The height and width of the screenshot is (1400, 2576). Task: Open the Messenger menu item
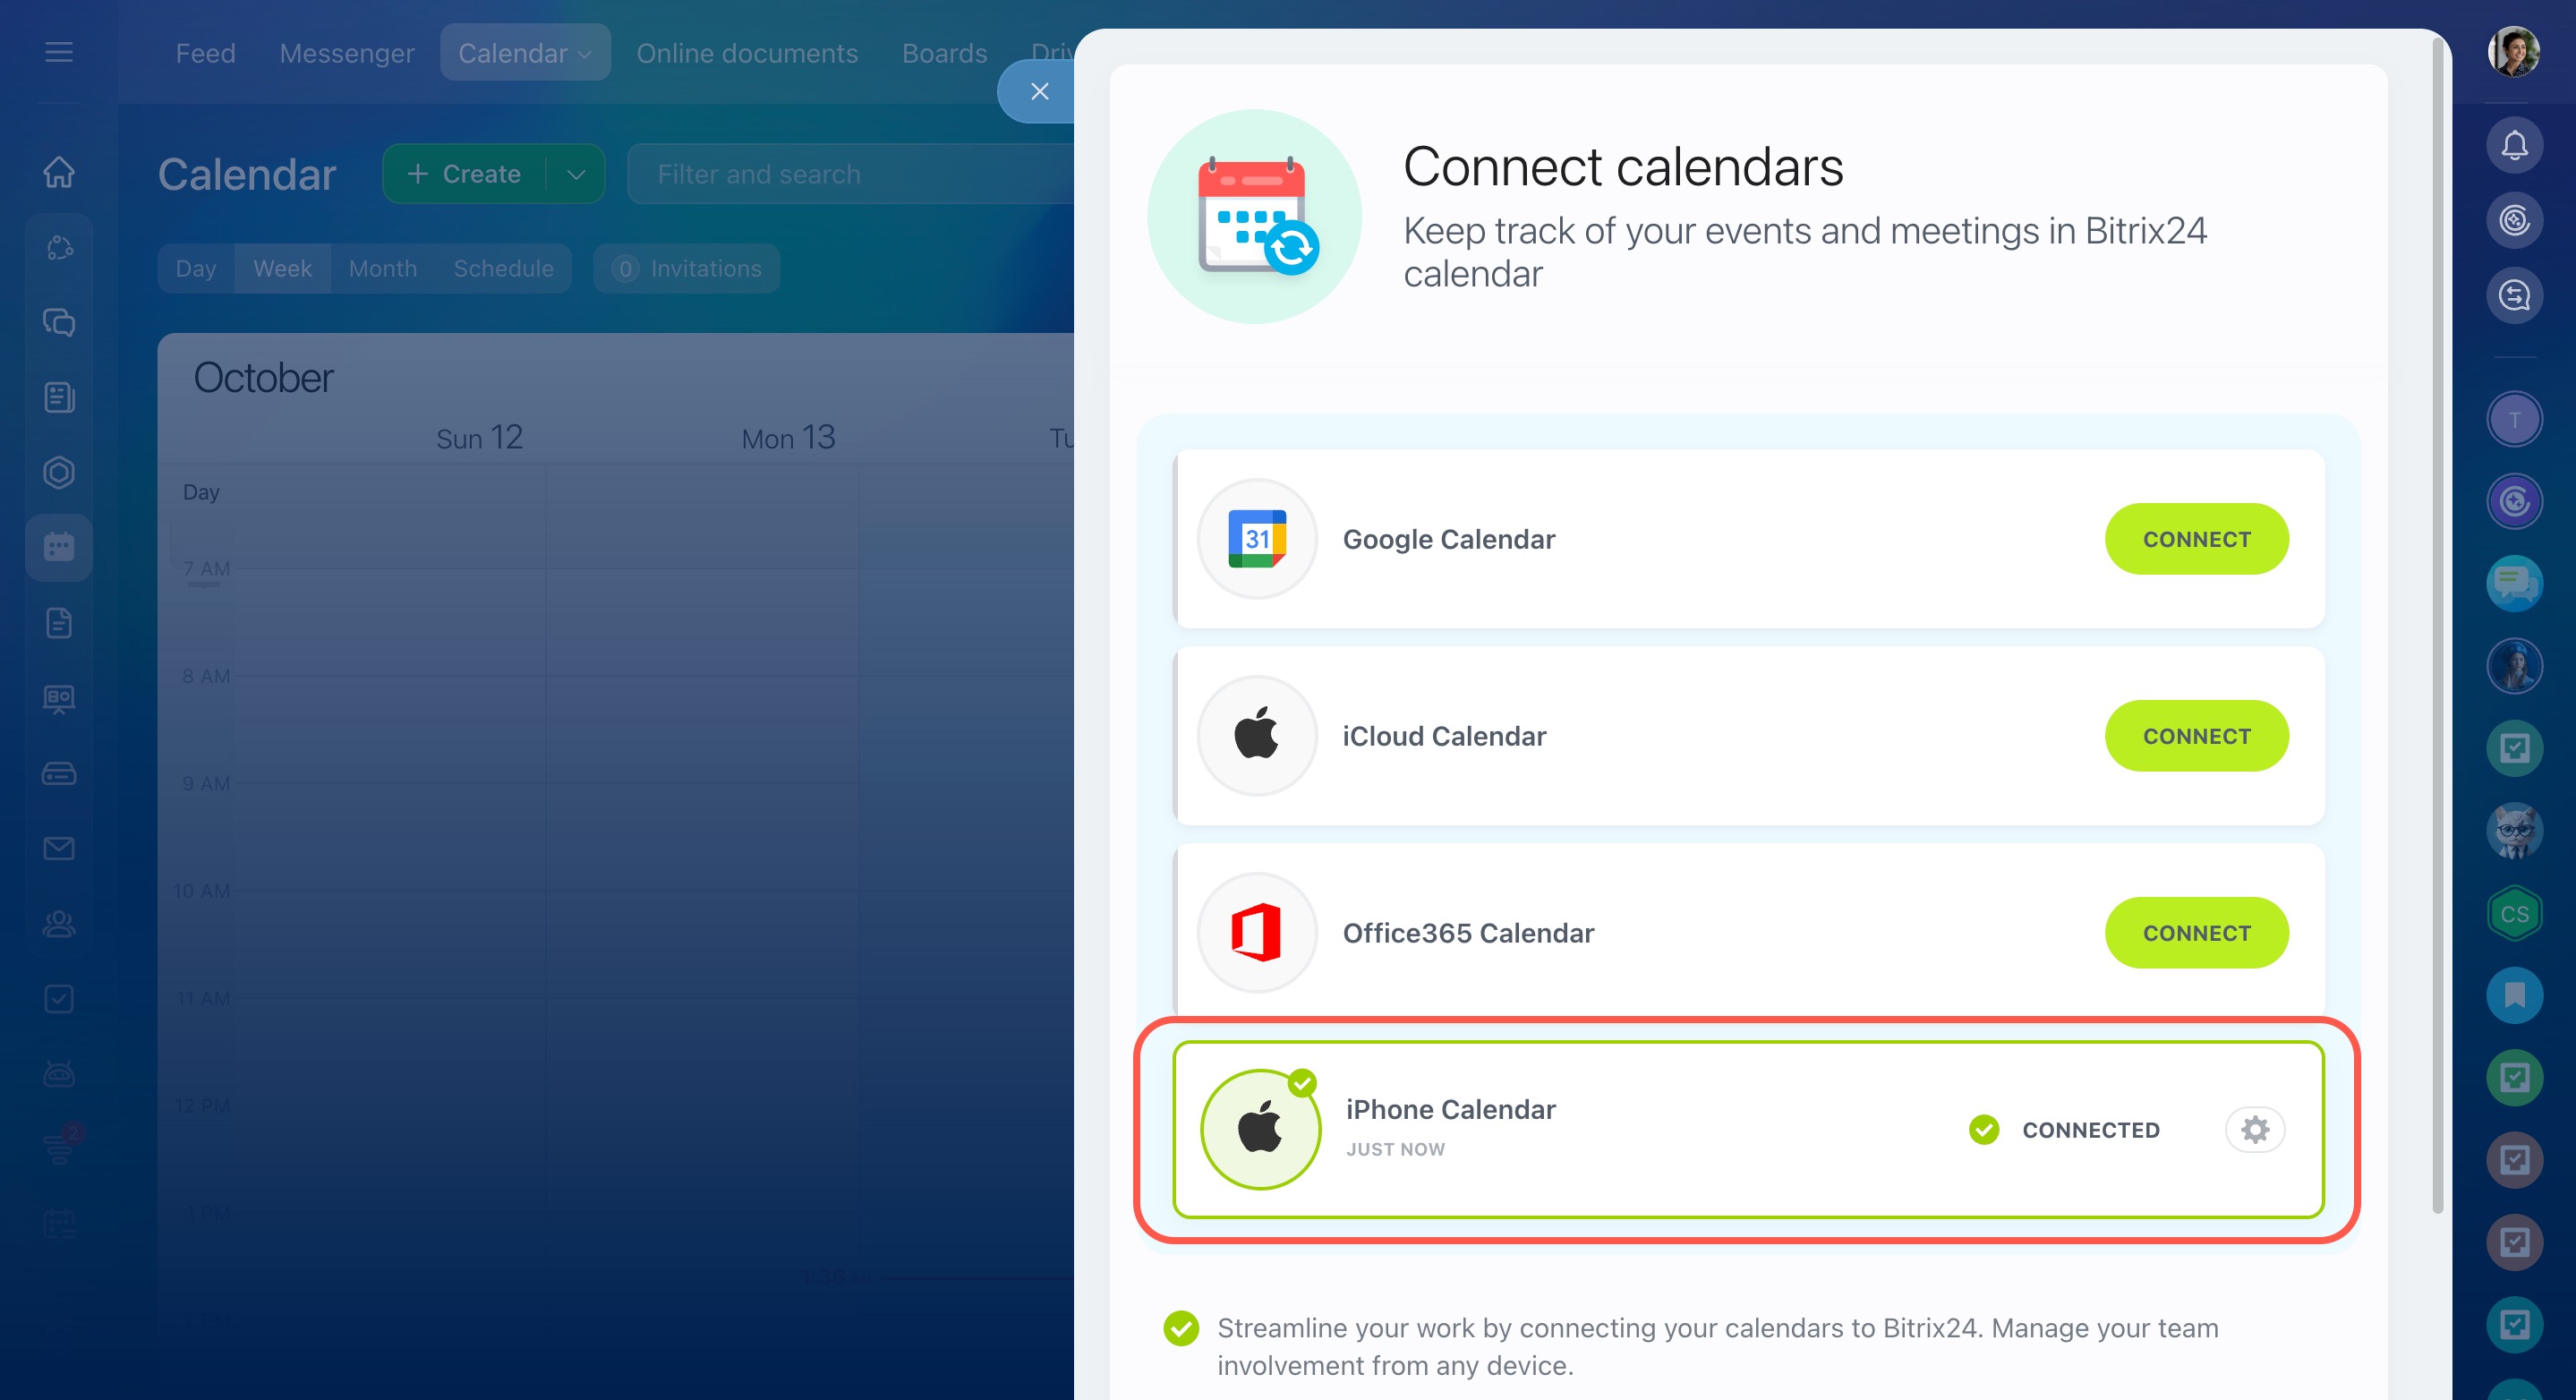coord(346,53)
